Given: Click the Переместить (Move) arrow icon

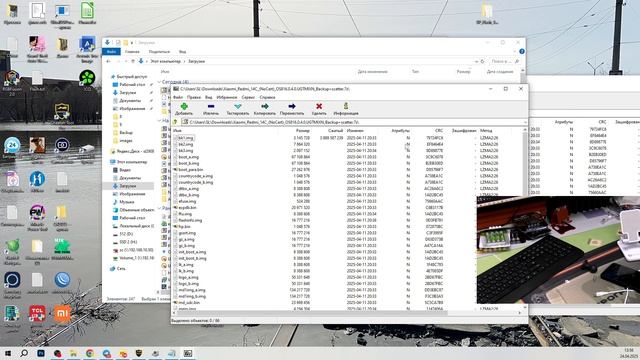Looking at the screenshot, I should coord(292,106).
